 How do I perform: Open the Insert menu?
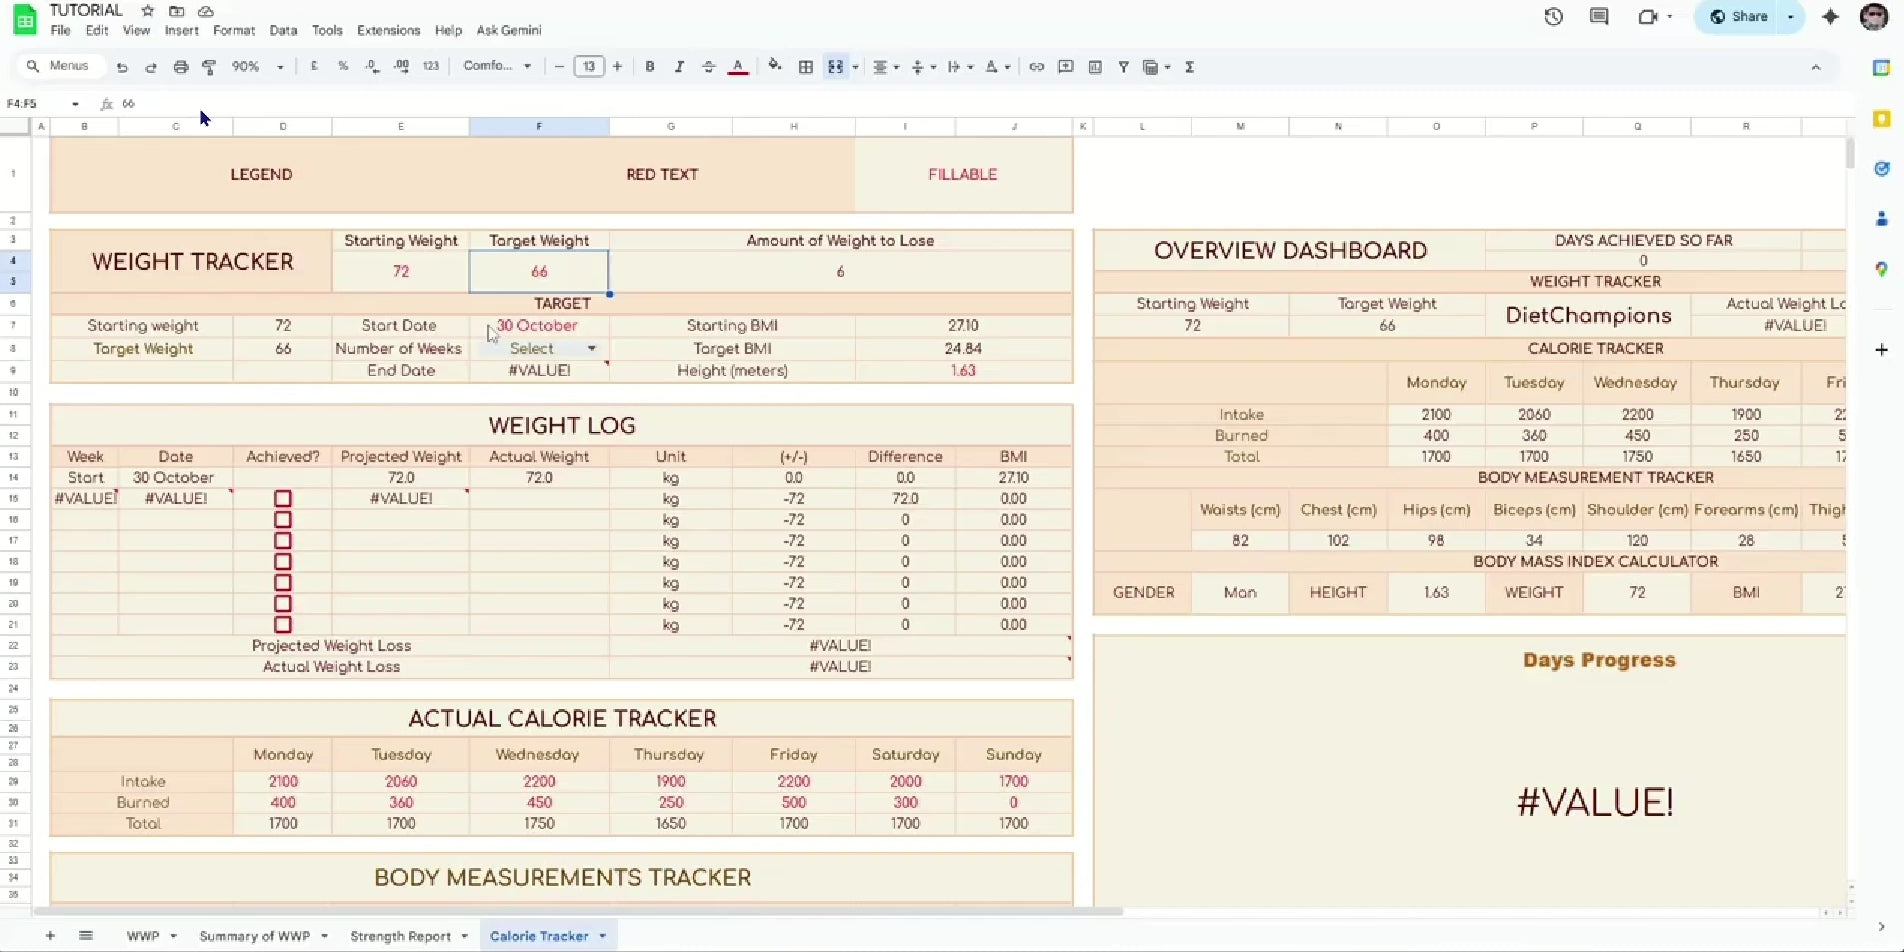182,30
